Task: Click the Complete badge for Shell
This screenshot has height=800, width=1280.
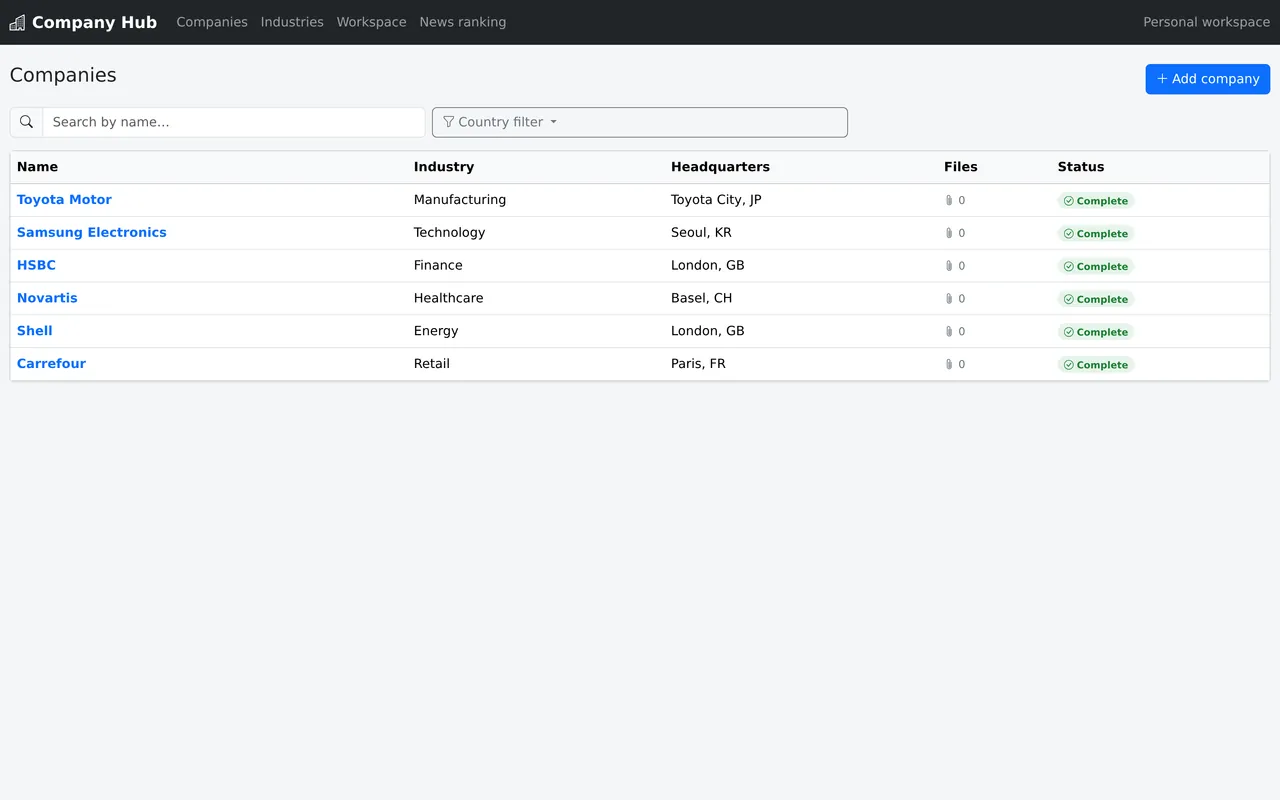Action: tap(1096, 332)
